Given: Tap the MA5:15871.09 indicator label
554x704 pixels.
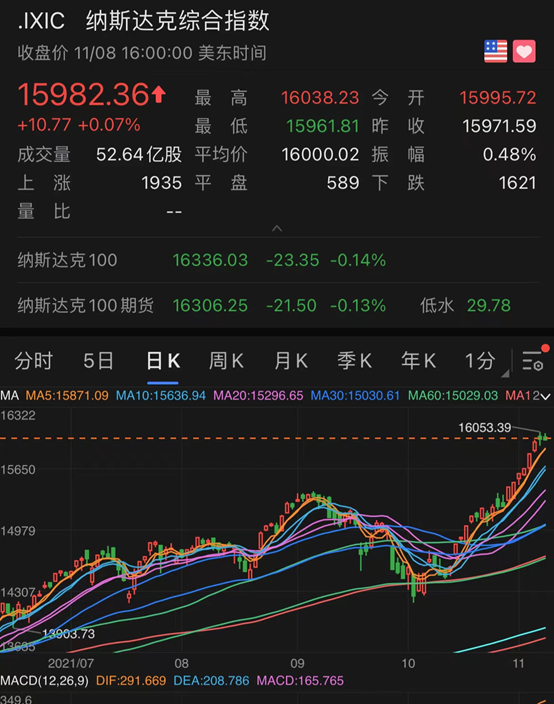Looking at the screenshot, I should coord(67,396).
